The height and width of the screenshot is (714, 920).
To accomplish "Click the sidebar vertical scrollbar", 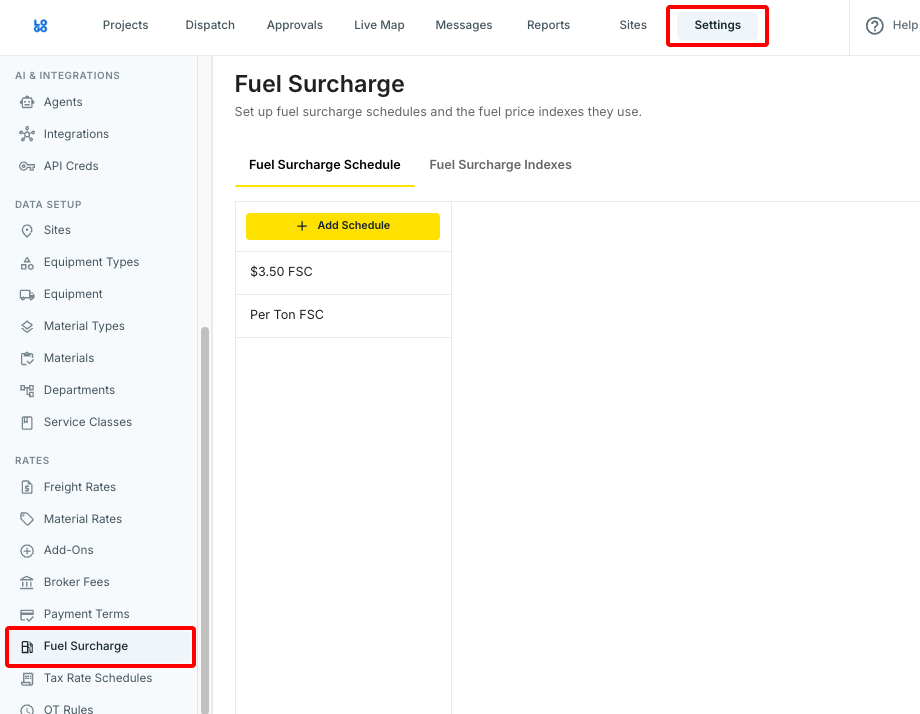I will coord(205,520).
